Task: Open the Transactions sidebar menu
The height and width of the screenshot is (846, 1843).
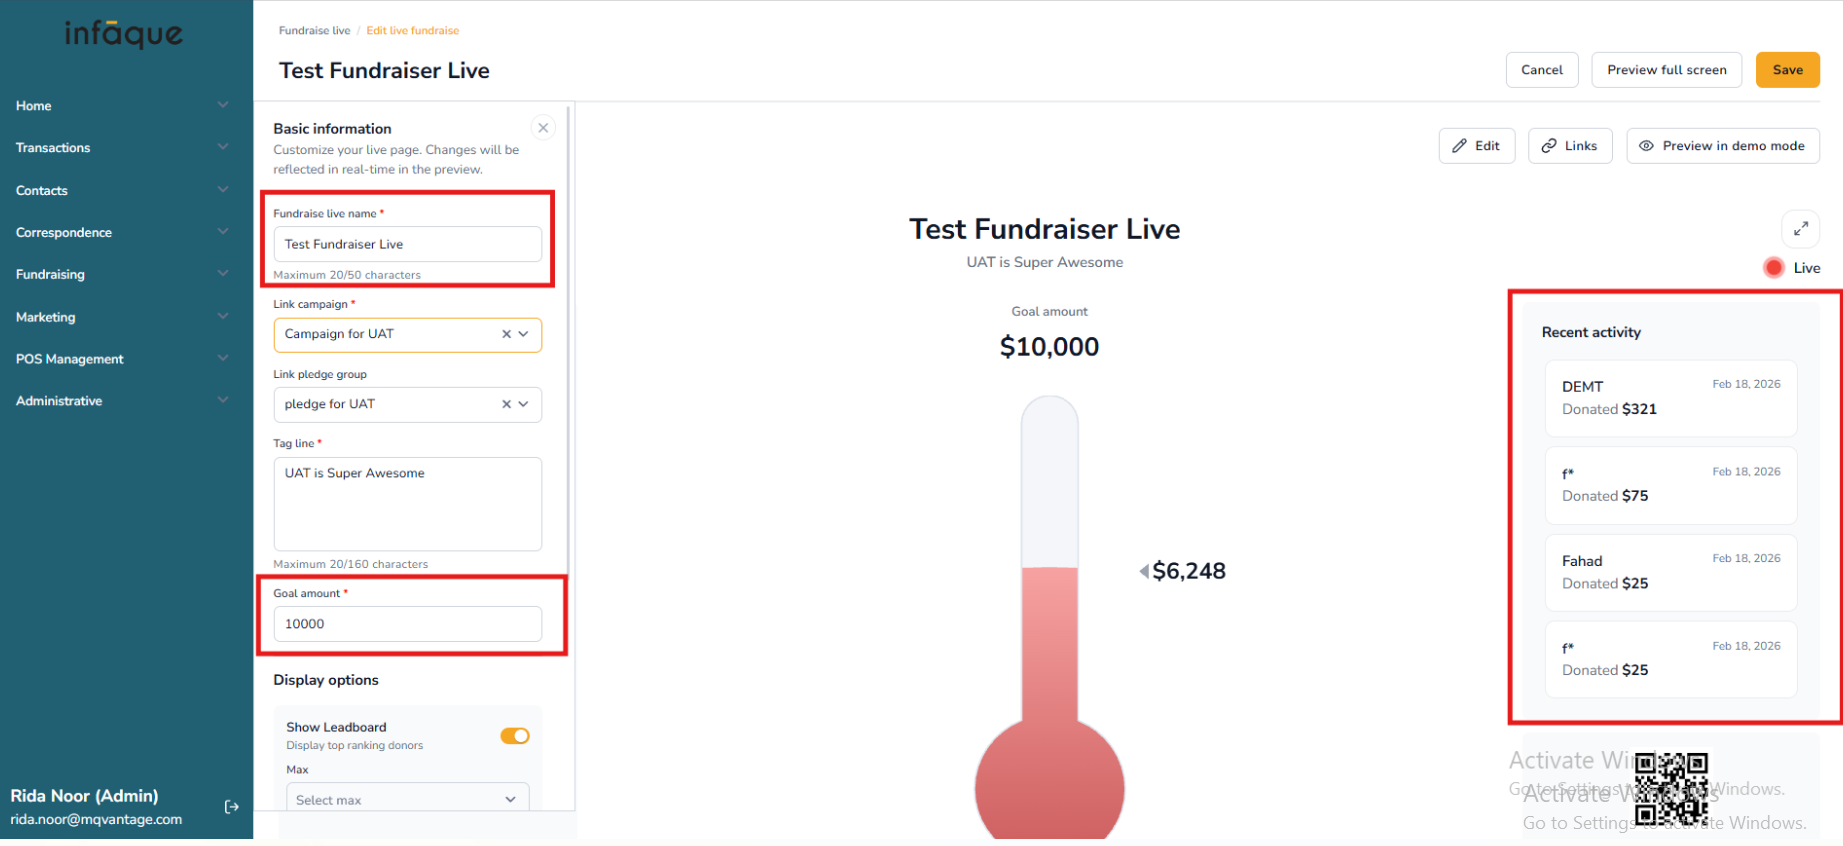Action: point(122,148)
